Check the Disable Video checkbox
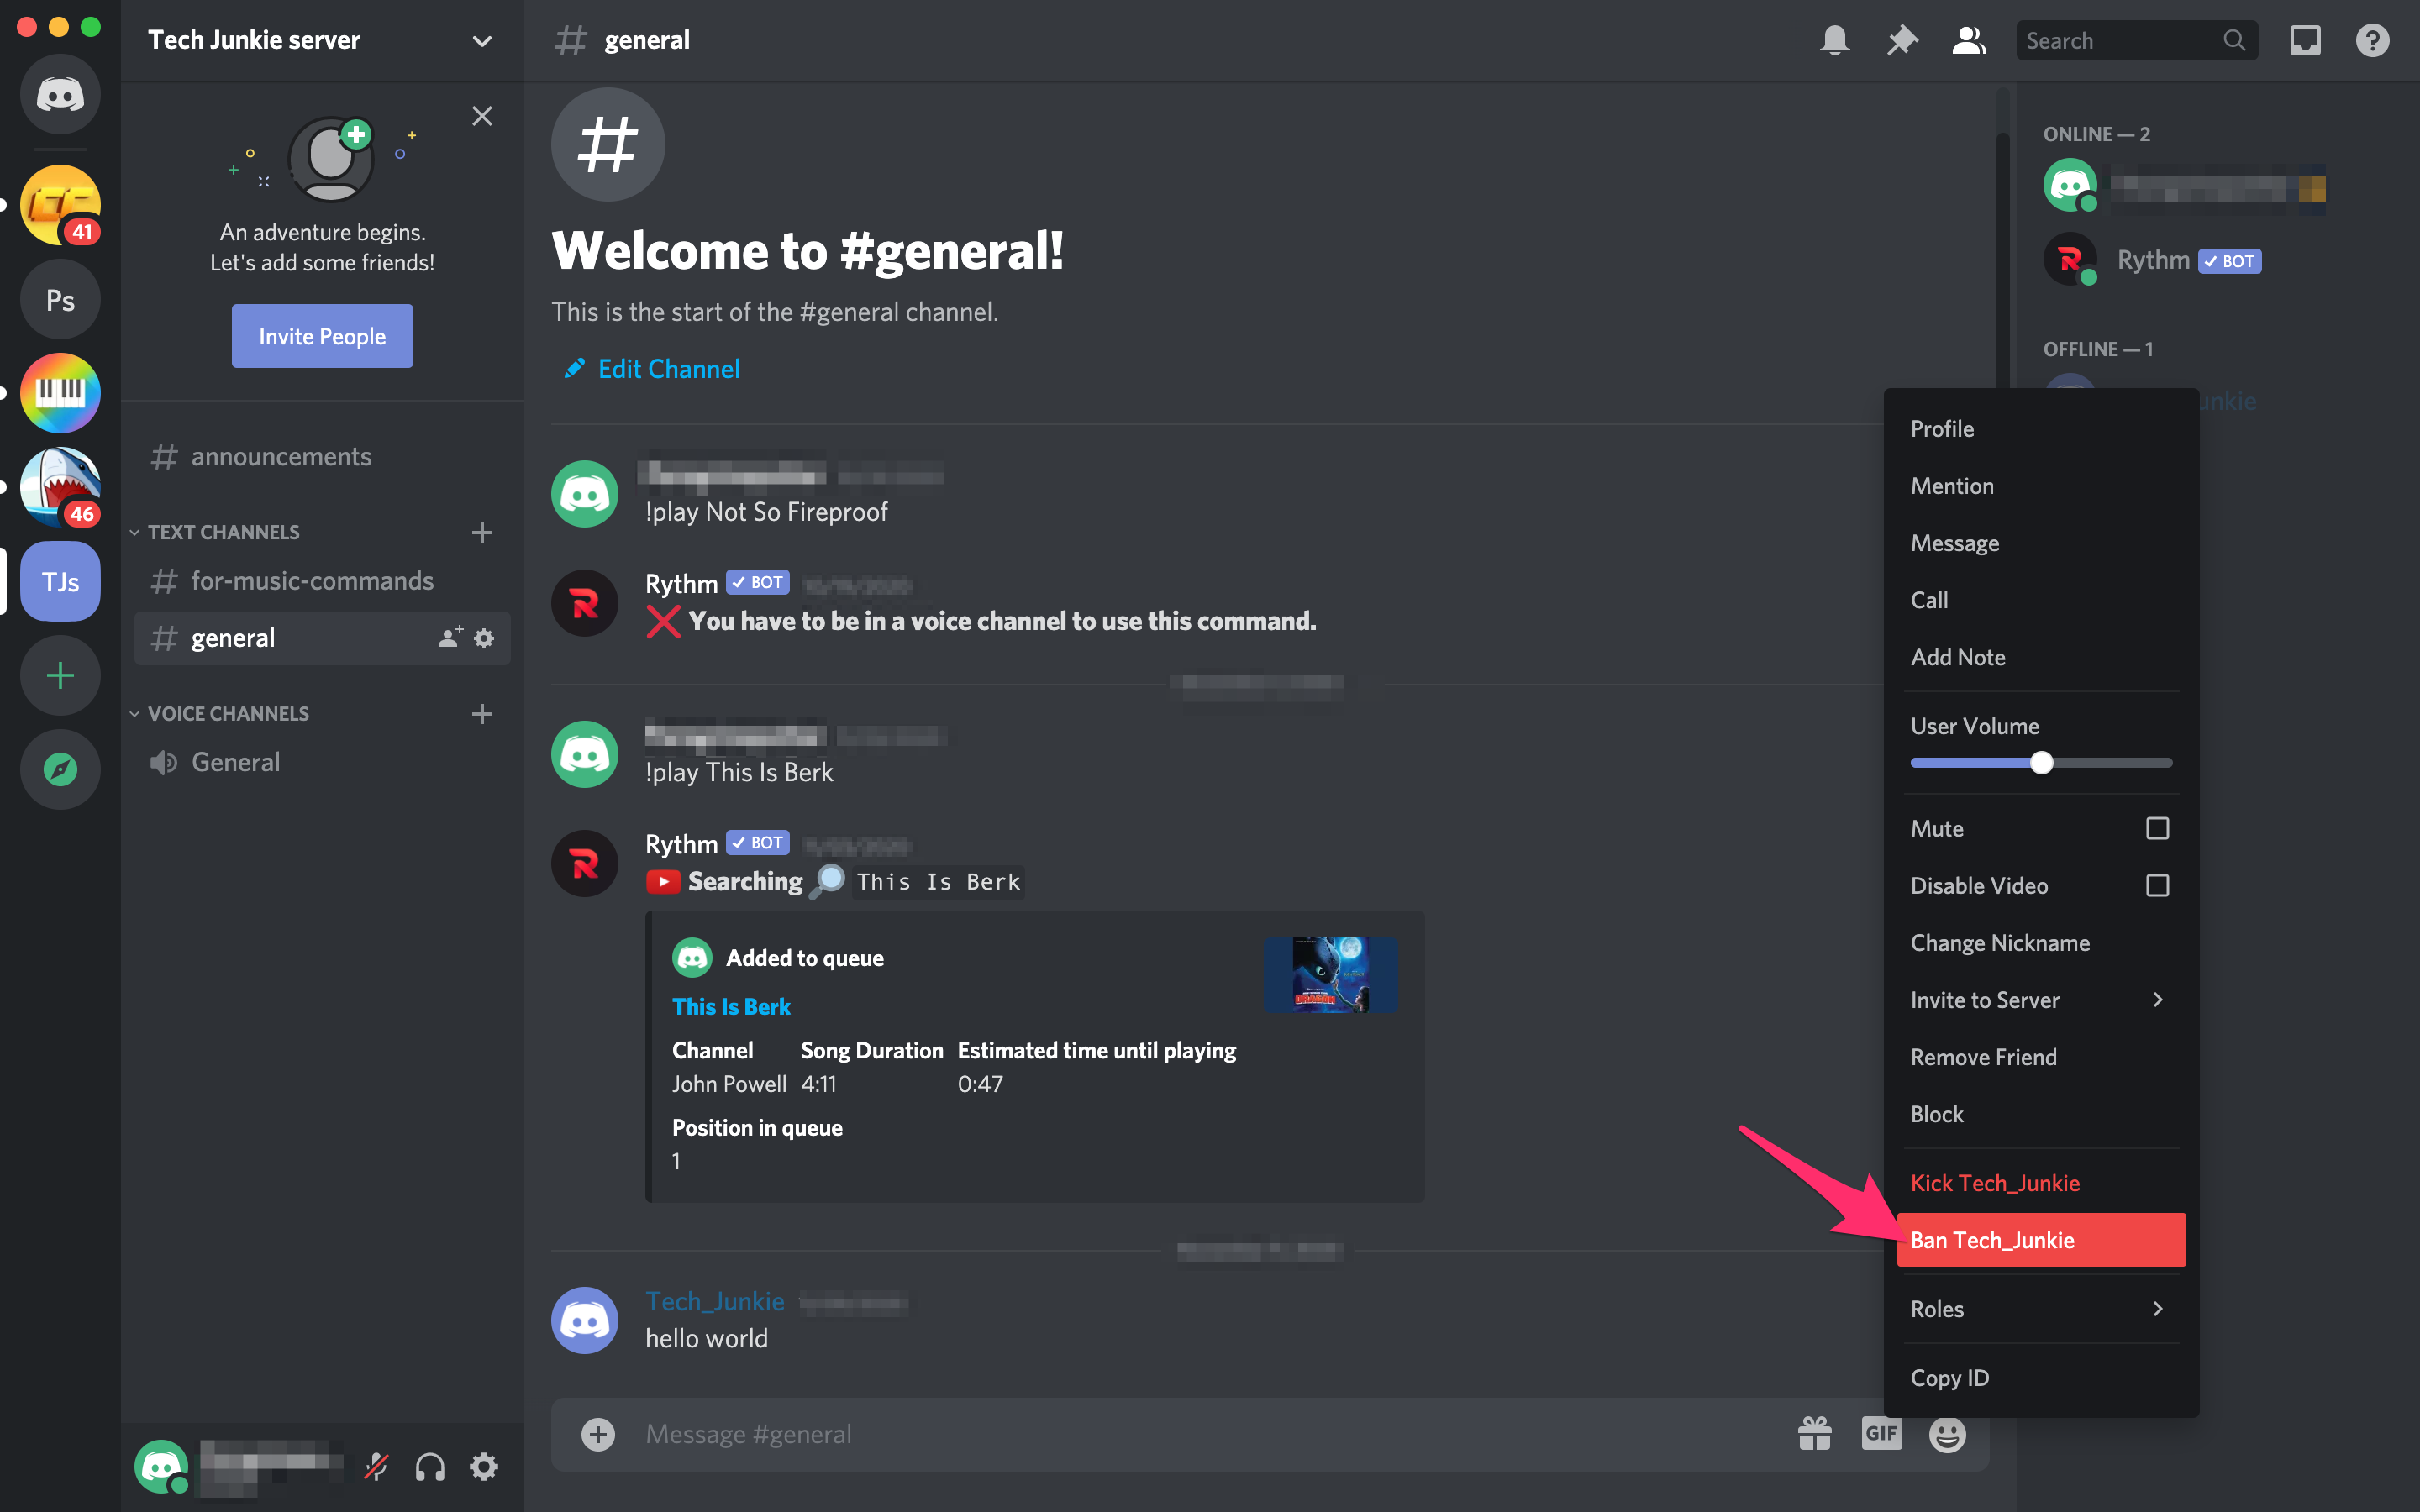This screenshot has height=1512, width=2420. click(x=2158, y=885)
